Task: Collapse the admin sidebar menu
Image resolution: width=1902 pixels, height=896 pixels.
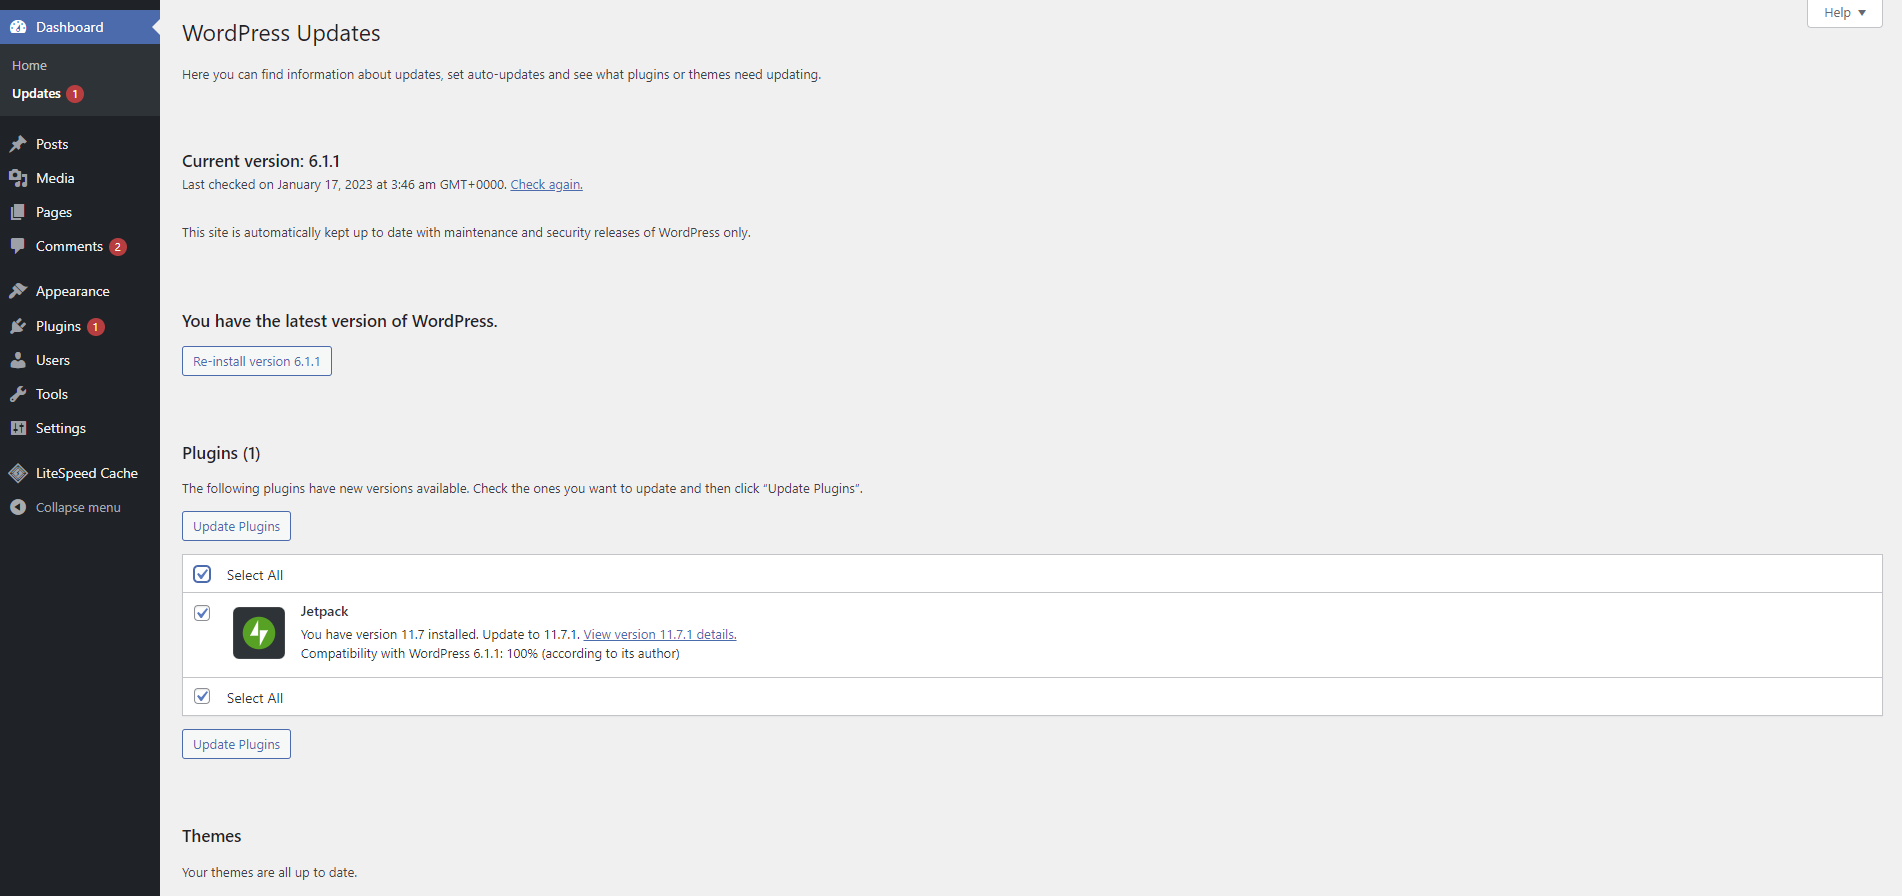Action: point(78,507)
